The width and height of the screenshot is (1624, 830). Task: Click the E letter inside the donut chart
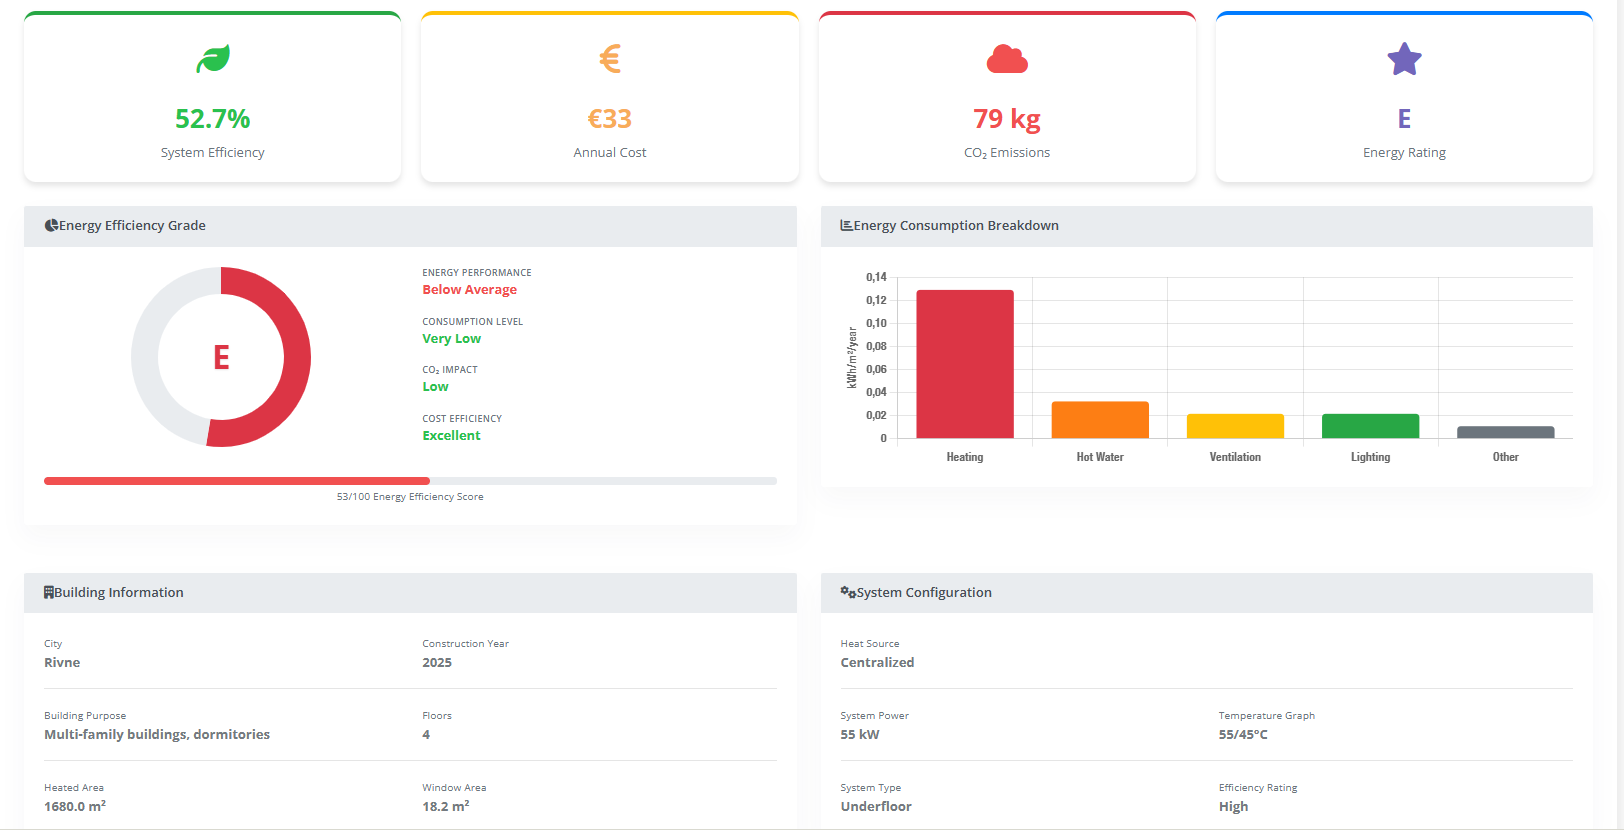[x=221, y=357]
